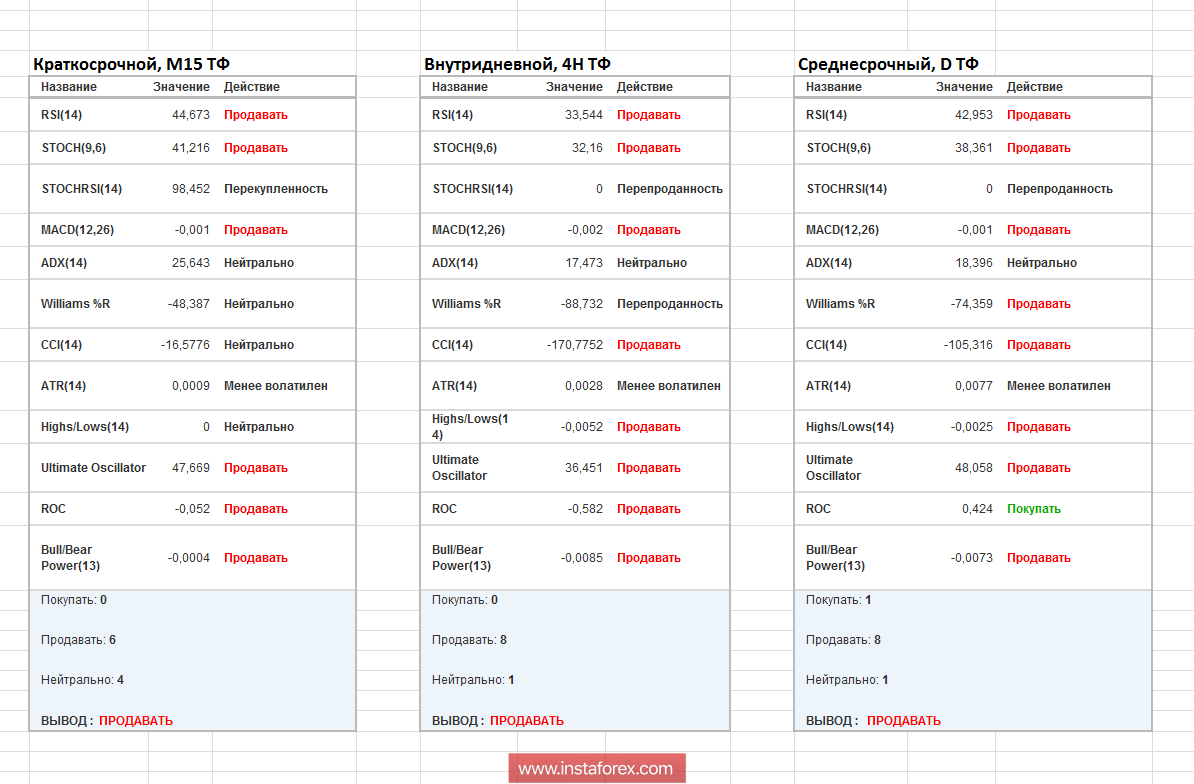Select the Значение header in 4H table
Image resolution: width=1194 pixels, height=784 pixels.
click(574, 87)
